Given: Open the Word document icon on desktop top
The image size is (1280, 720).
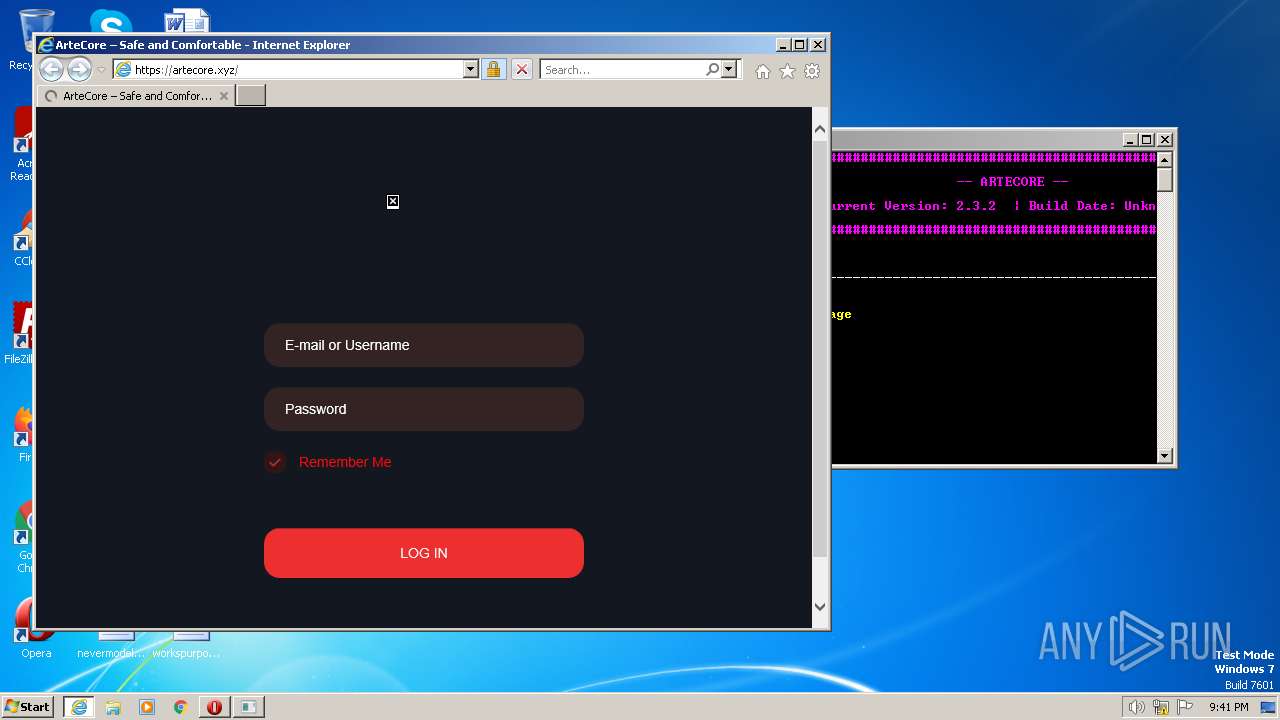Looking at the screenshot, I should [187, 22].
